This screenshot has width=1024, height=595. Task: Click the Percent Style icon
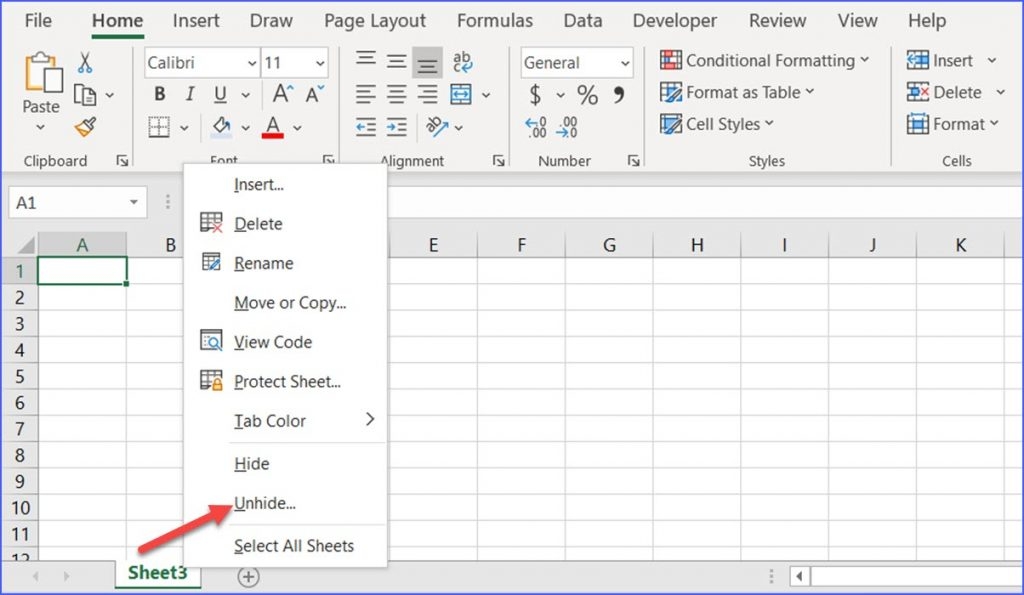(x=587, y=95)
